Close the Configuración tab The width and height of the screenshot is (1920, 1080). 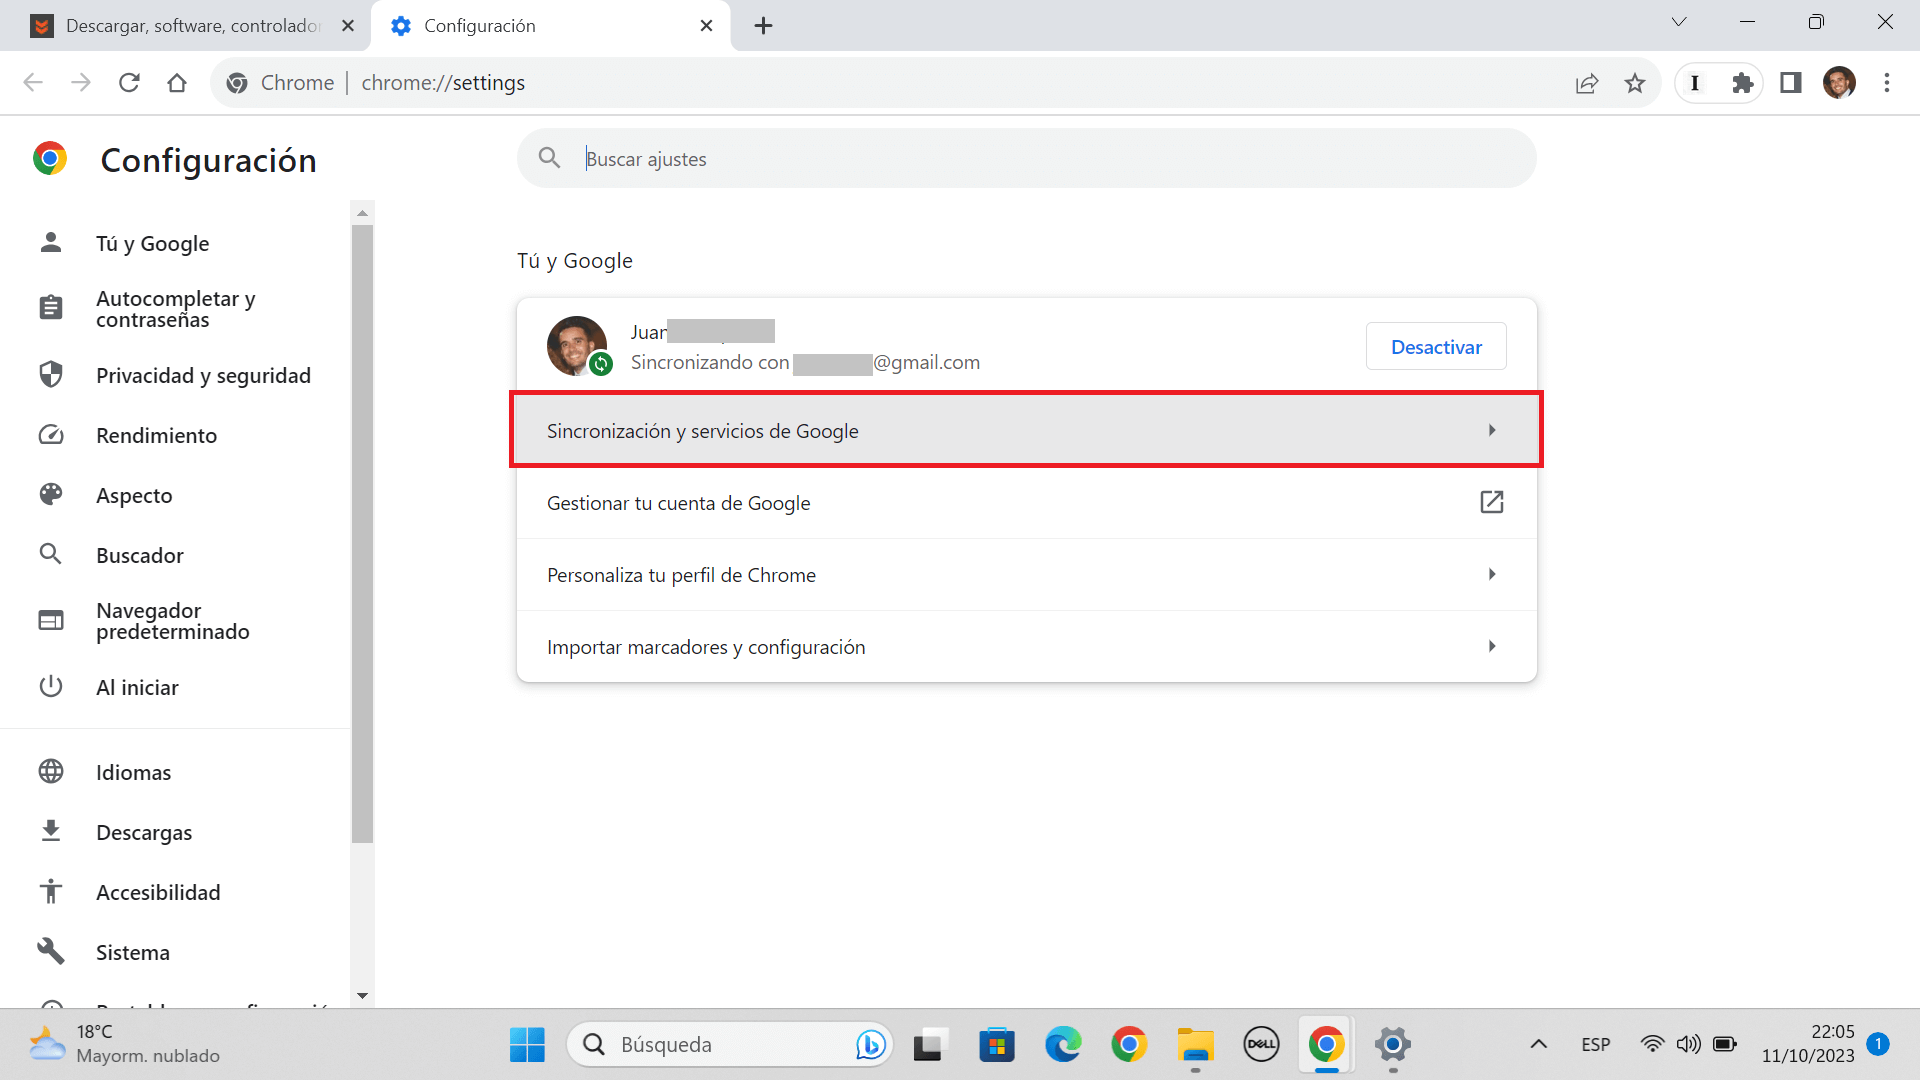(x=707, y=26)
